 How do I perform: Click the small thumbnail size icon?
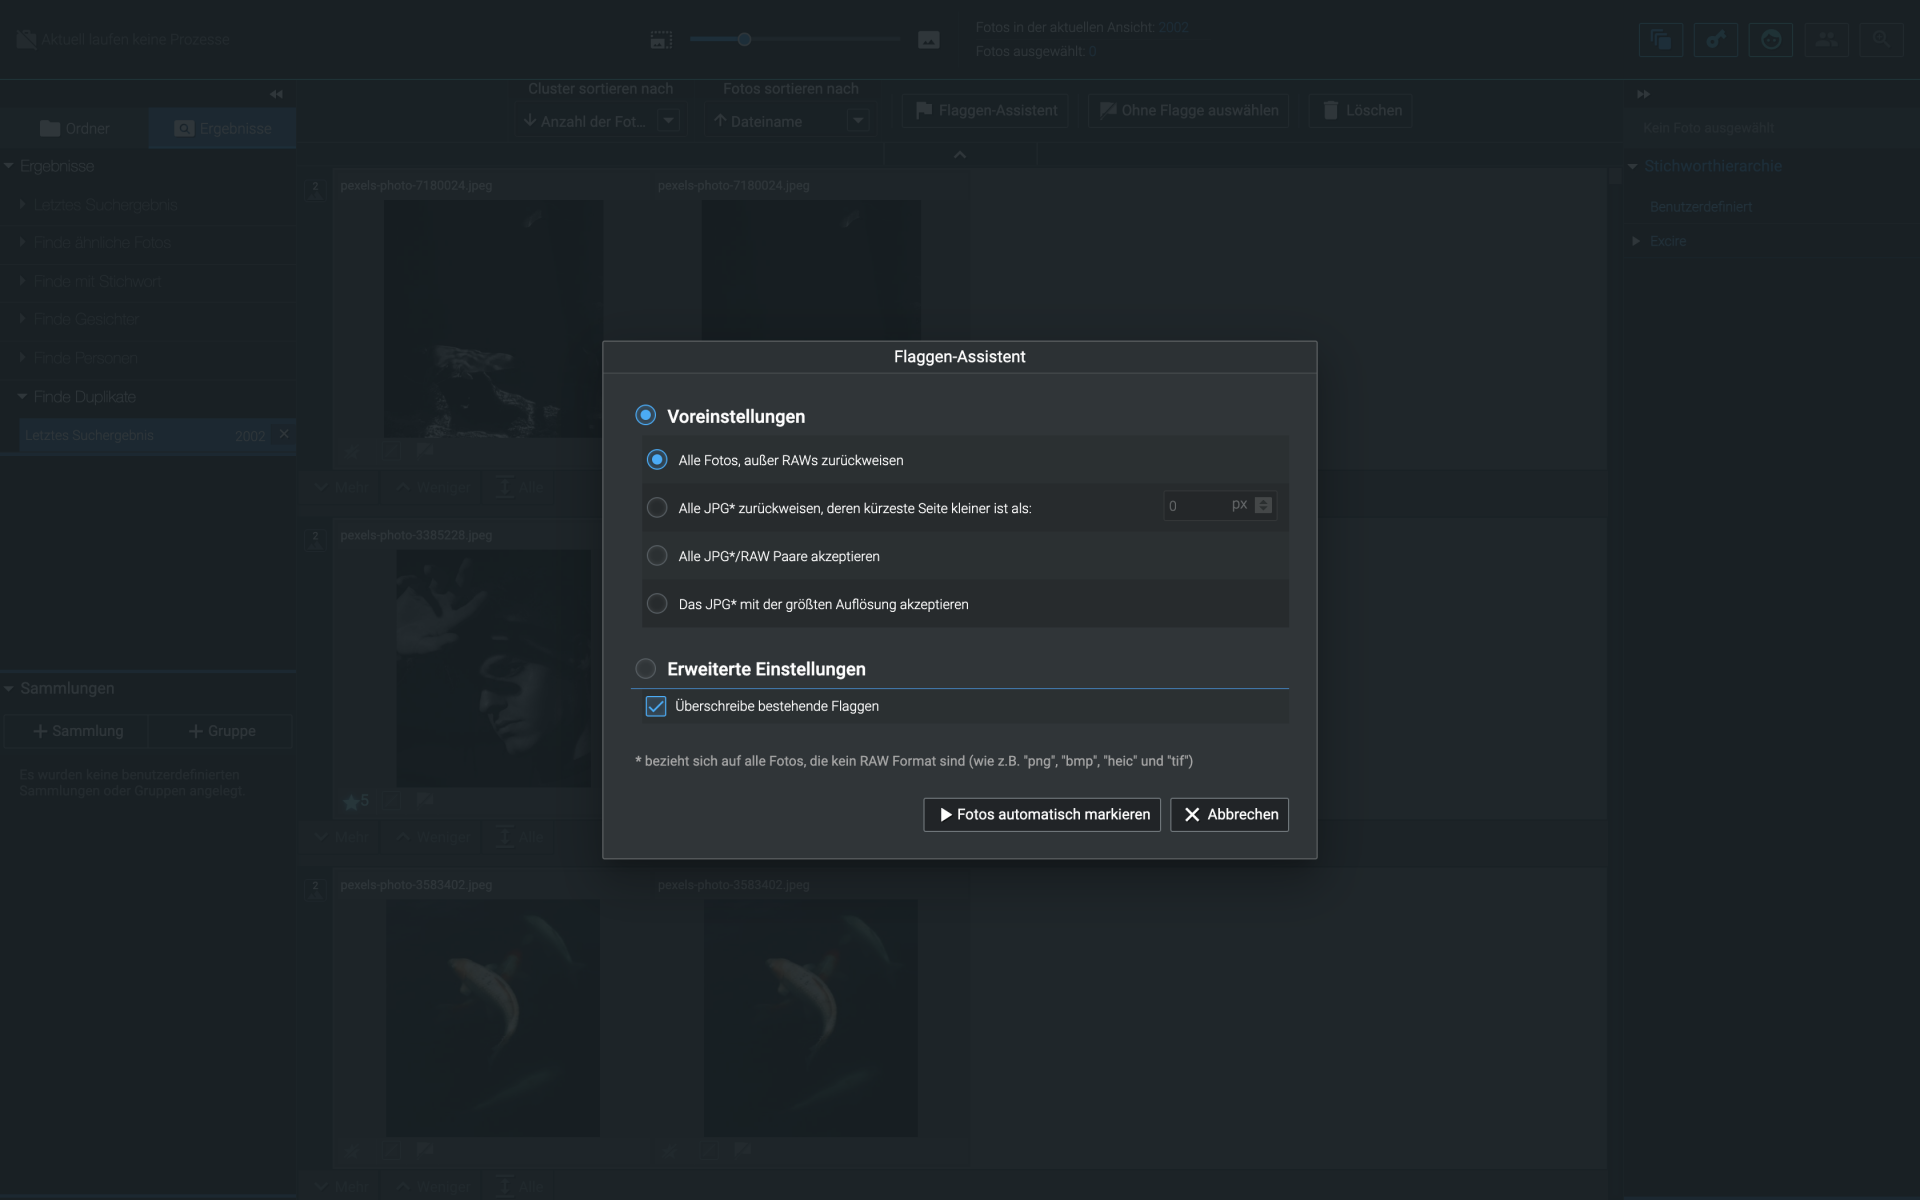tap(661, 40)
